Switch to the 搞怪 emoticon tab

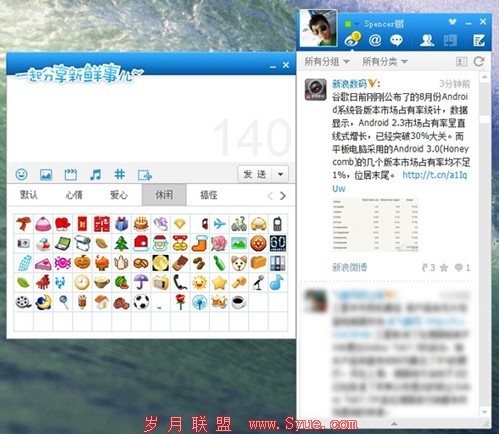coord(209,195)
